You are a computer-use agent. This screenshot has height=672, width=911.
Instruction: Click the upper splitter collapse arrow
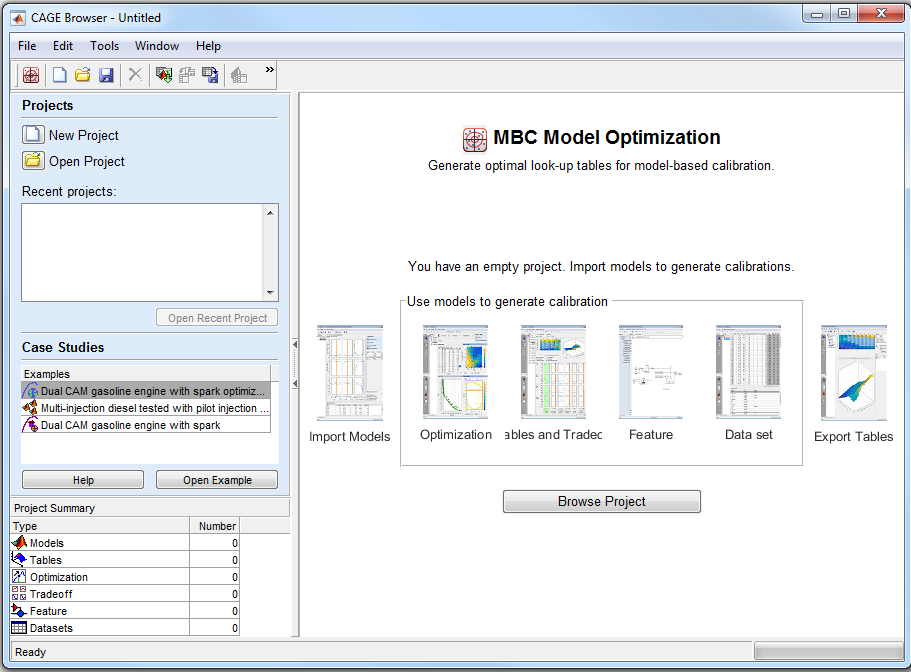click(x=295, y=344)
